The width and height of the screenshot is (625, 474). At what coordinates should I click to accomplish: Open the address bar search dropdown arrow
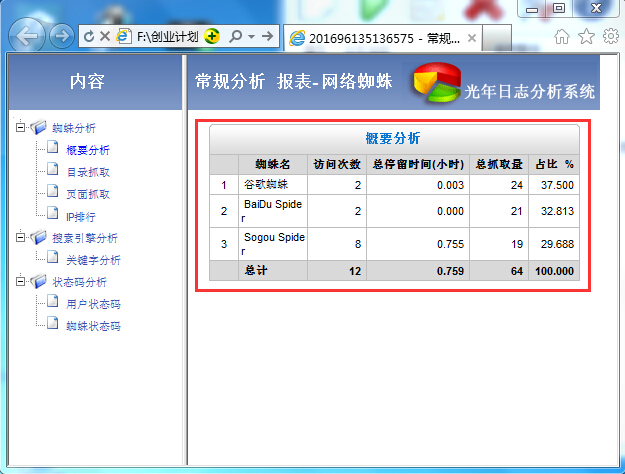pos(251,36)
